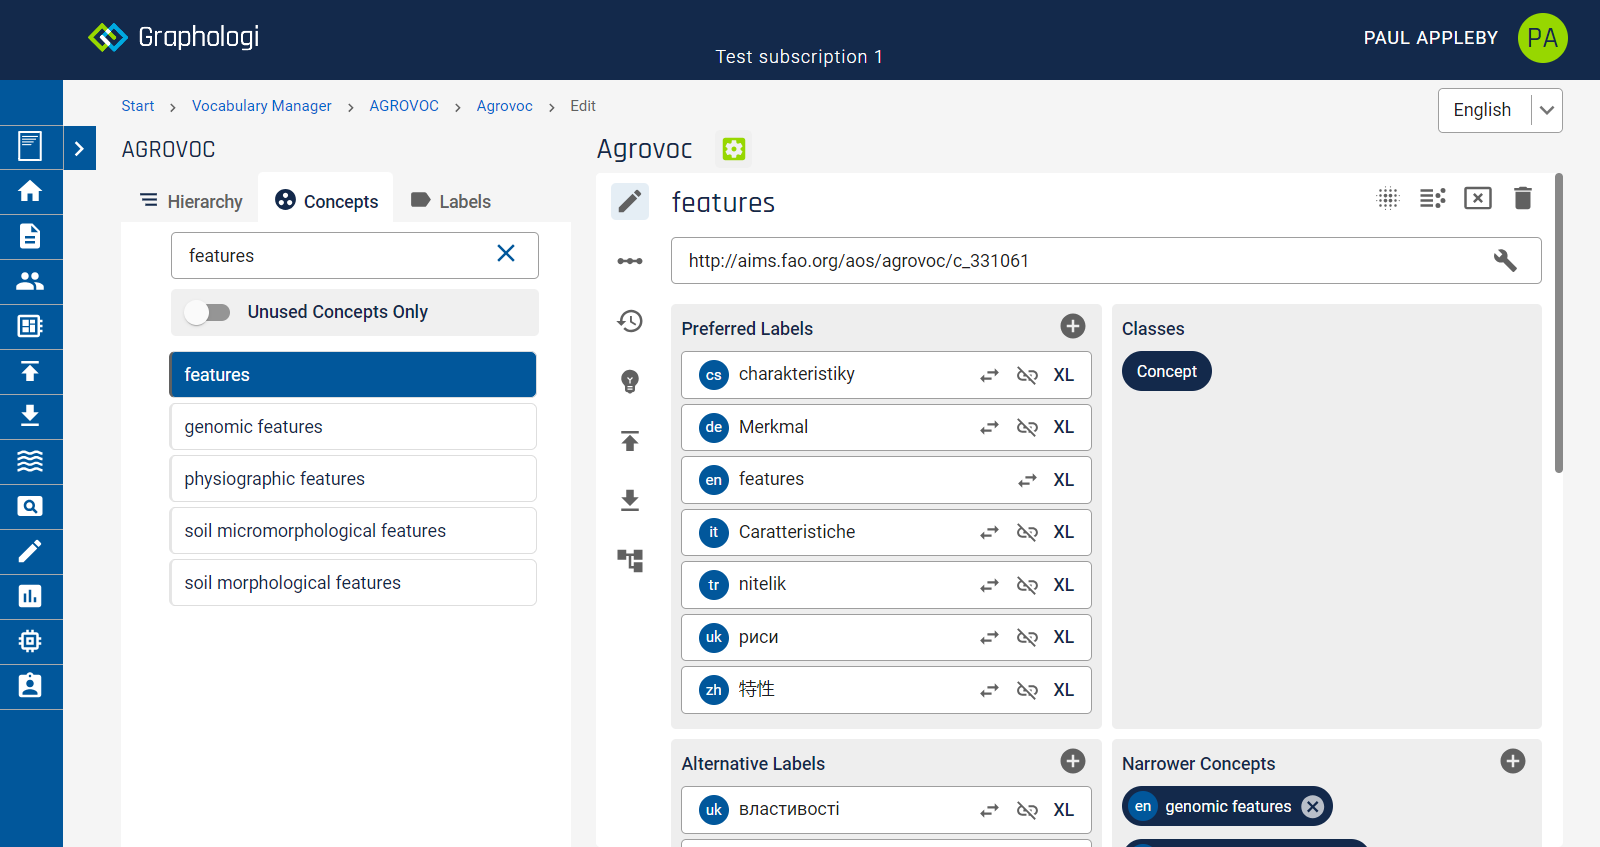Image resolution: width=1600 pixels, height=847 pixels.
Task: Switch to the Labels tab
Action: (451, 201)
